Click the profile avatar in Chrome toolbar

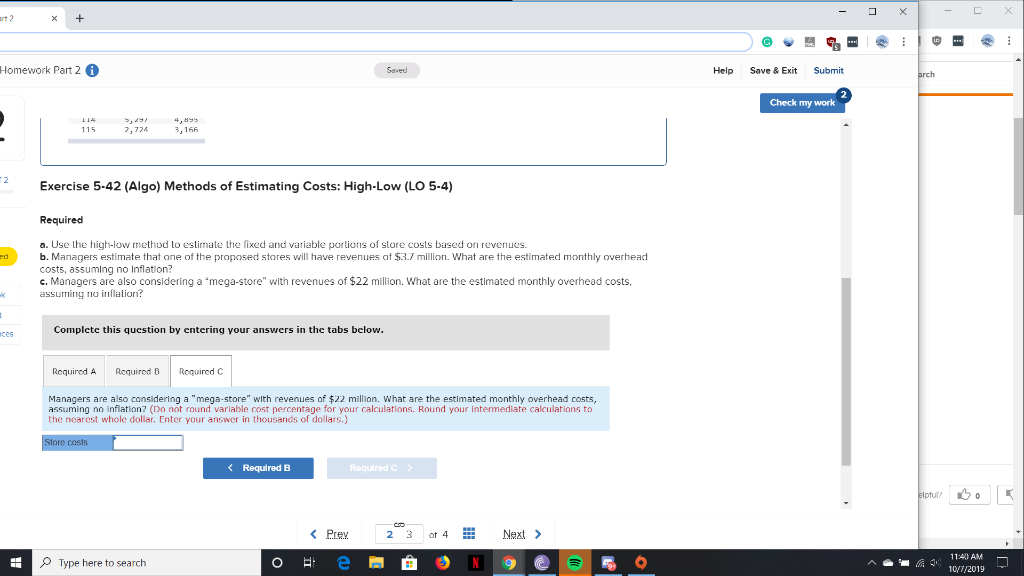click(x=882, y=42)
